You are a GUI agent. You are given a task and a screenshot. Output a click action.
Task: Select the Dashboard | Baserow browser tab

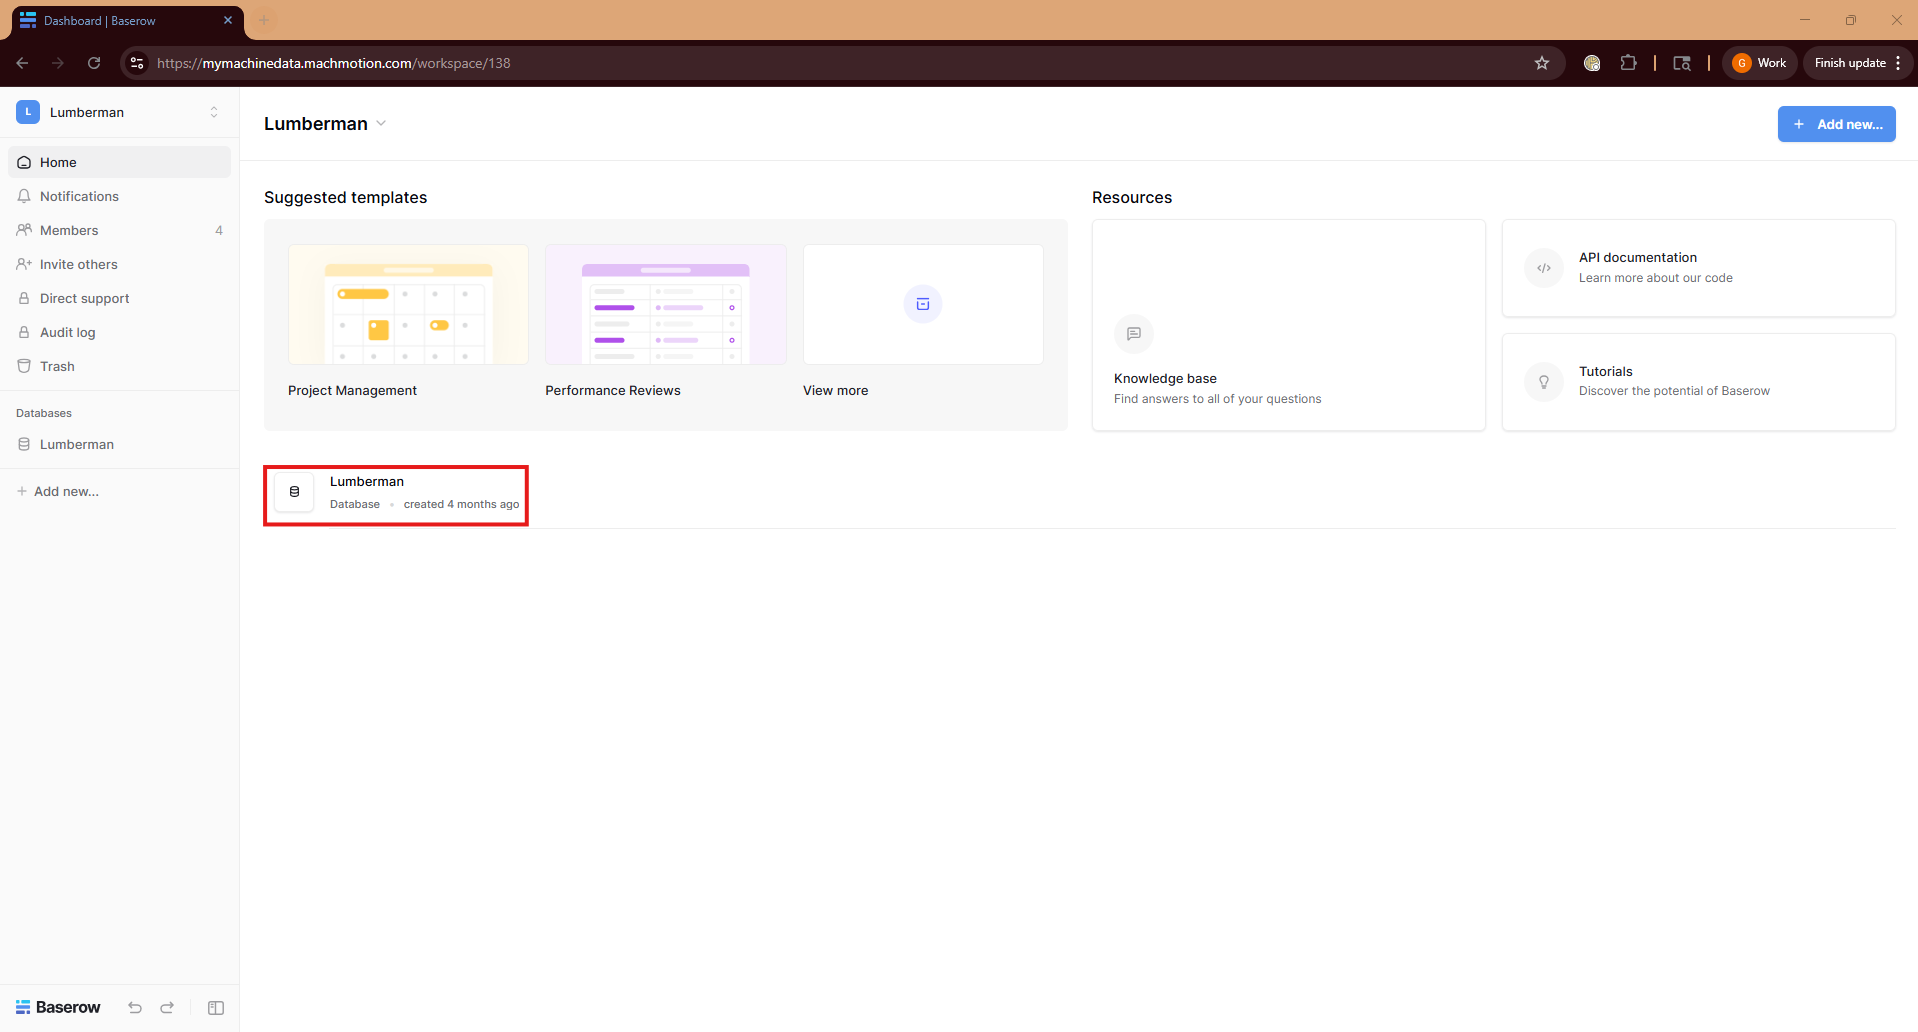(x=126, y=21)
